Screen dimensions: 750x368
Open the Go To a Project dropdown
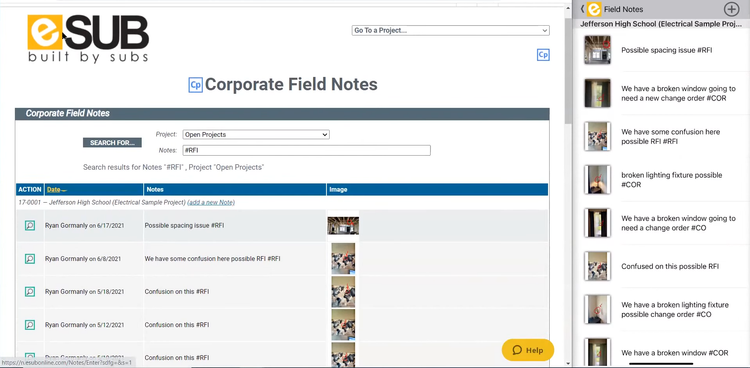(451, 31)
